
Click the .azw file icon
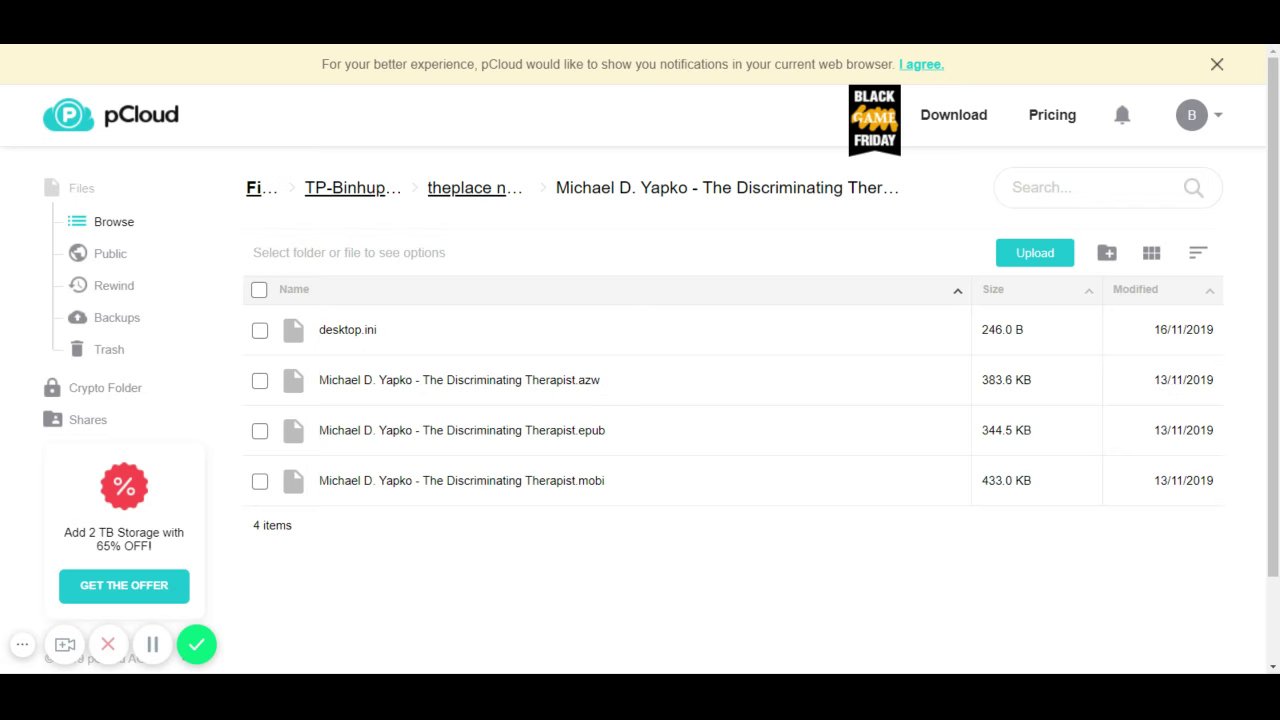[x=293, y=380]
